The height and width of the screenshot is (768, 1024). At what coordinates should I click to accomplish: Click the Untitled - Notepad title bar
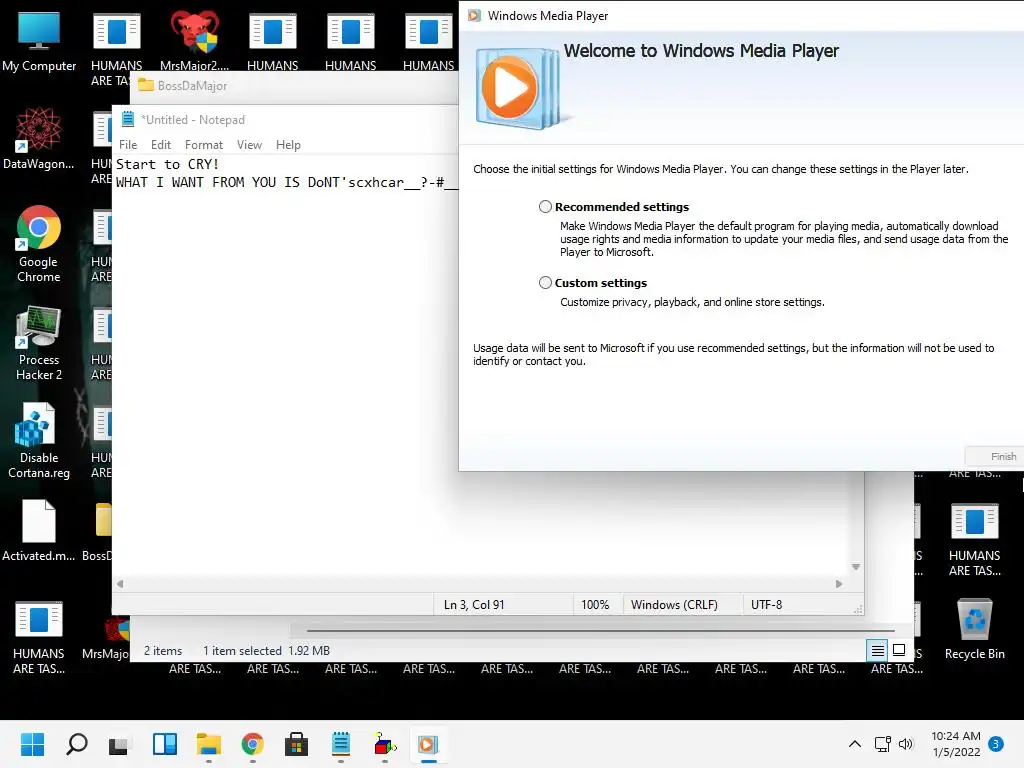287,120
